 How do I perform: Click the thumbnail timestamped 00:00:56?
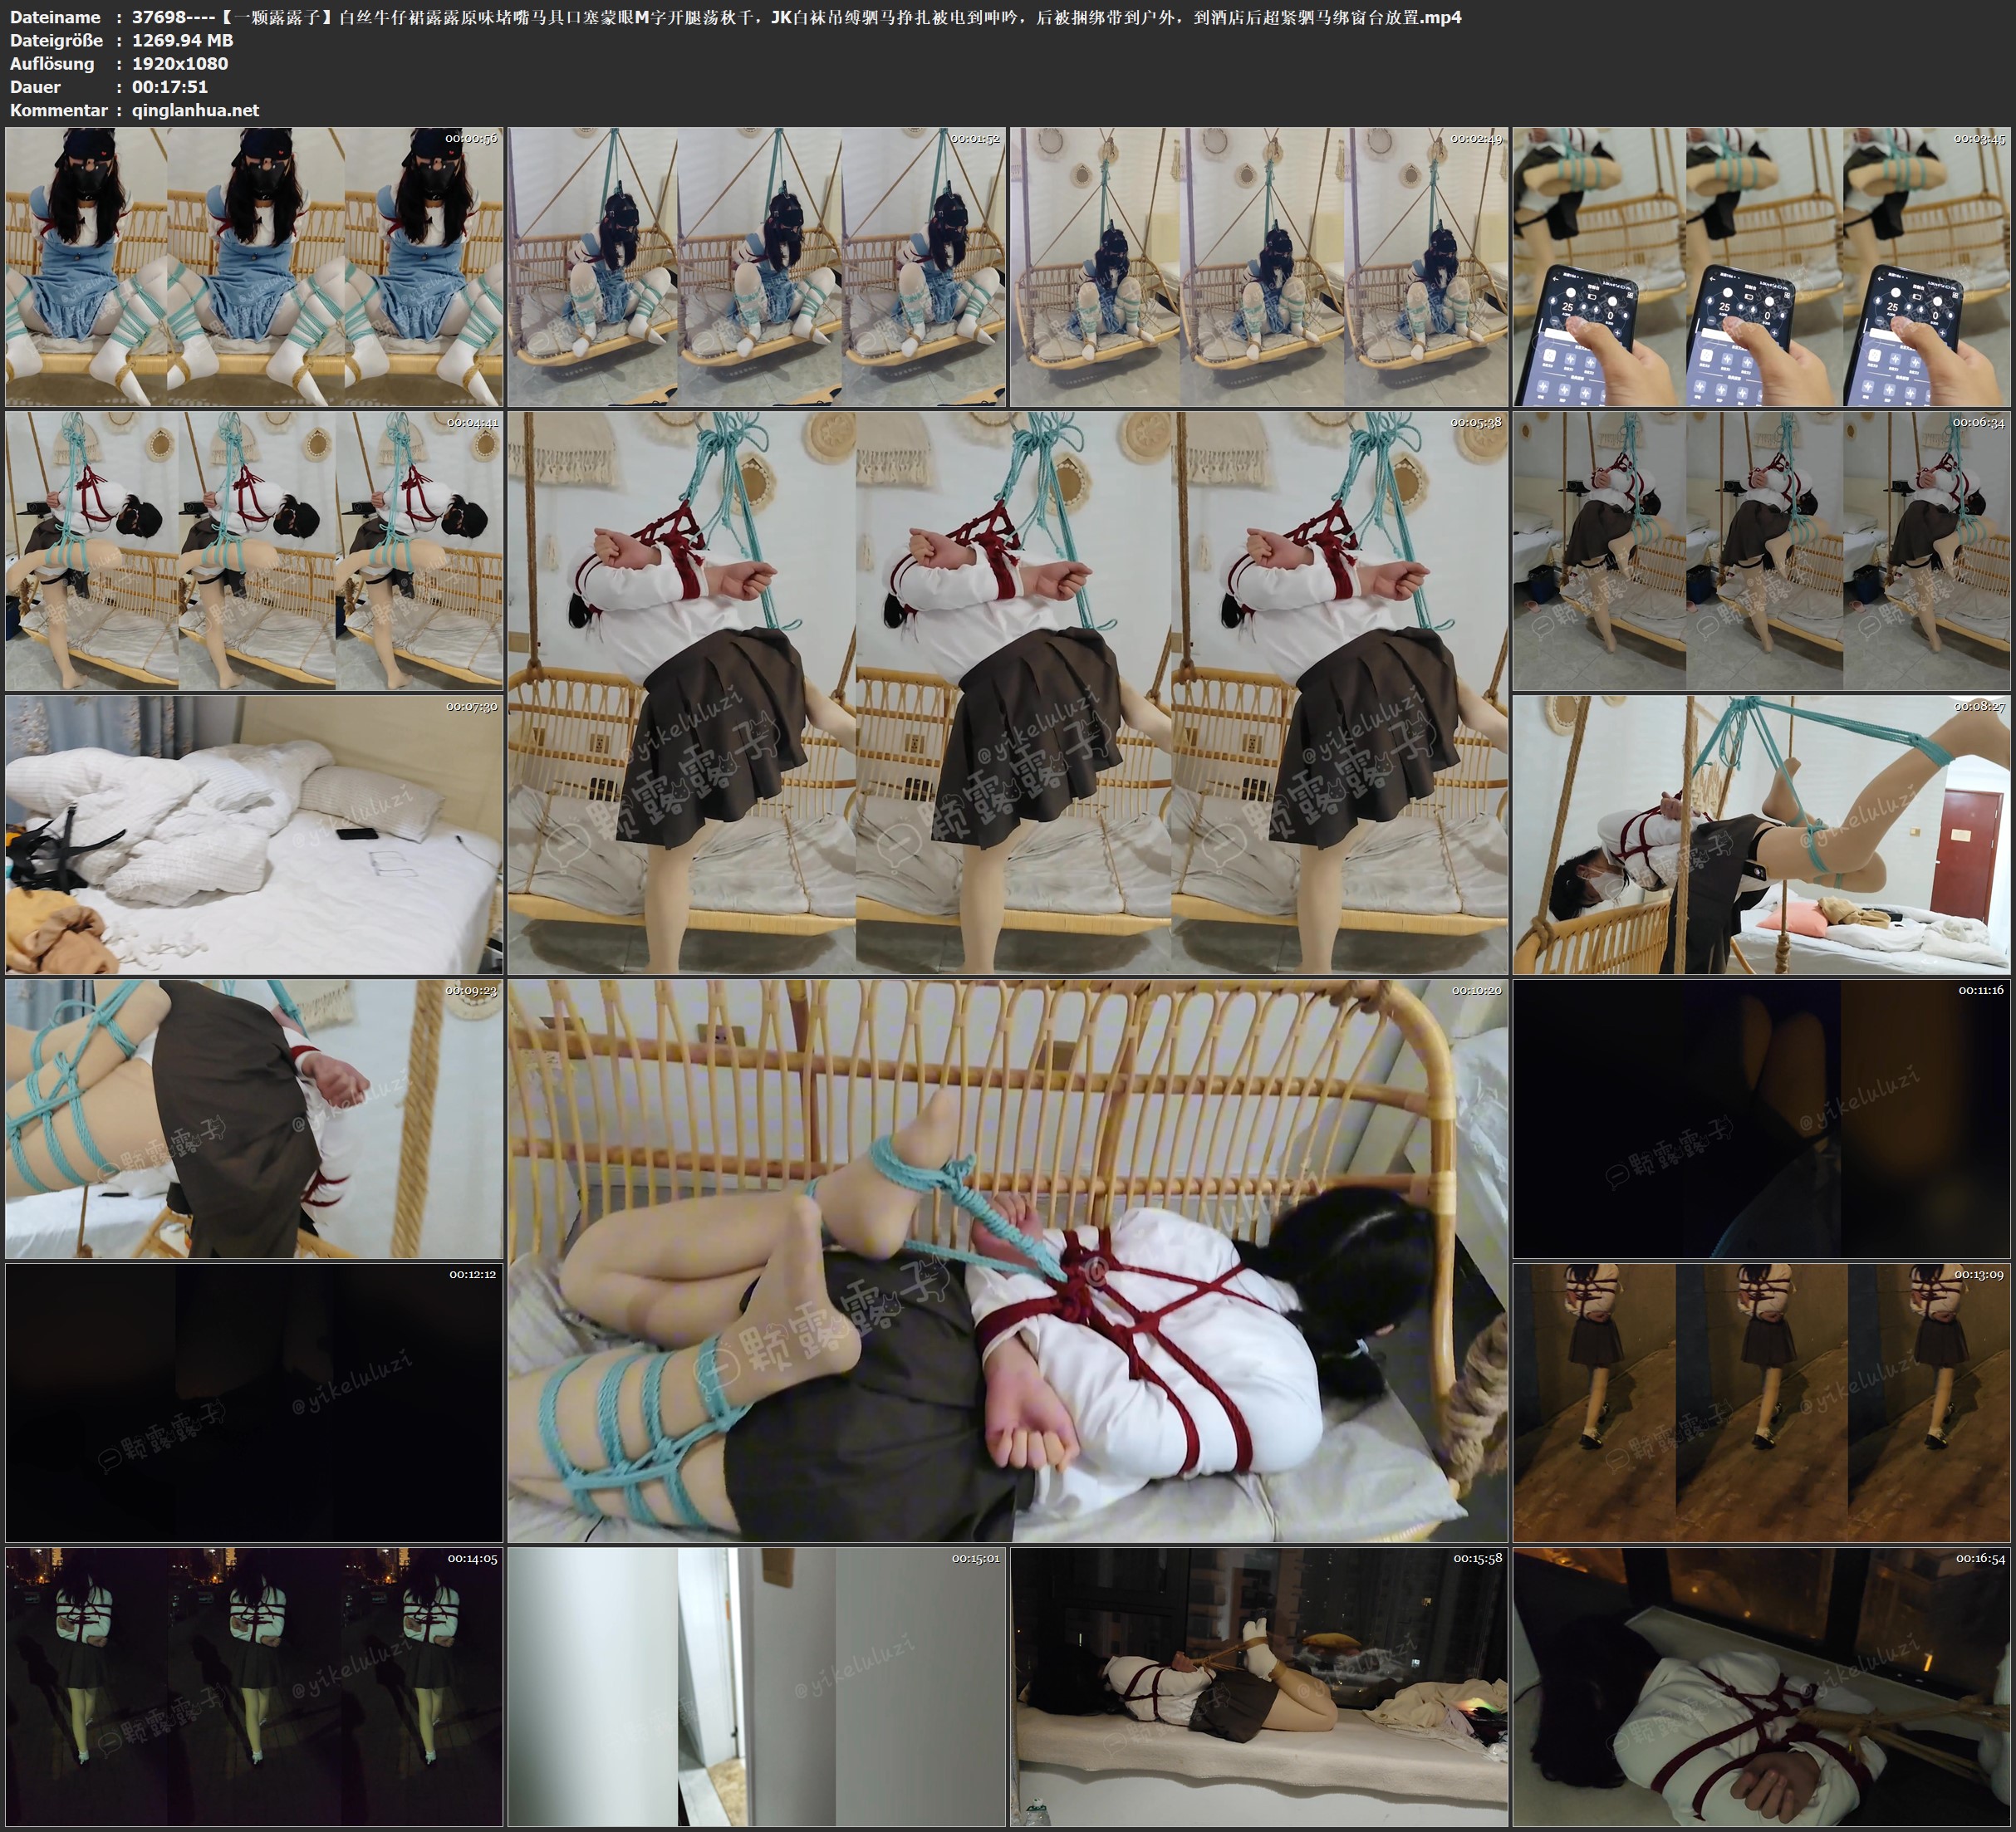coord(254,266)
